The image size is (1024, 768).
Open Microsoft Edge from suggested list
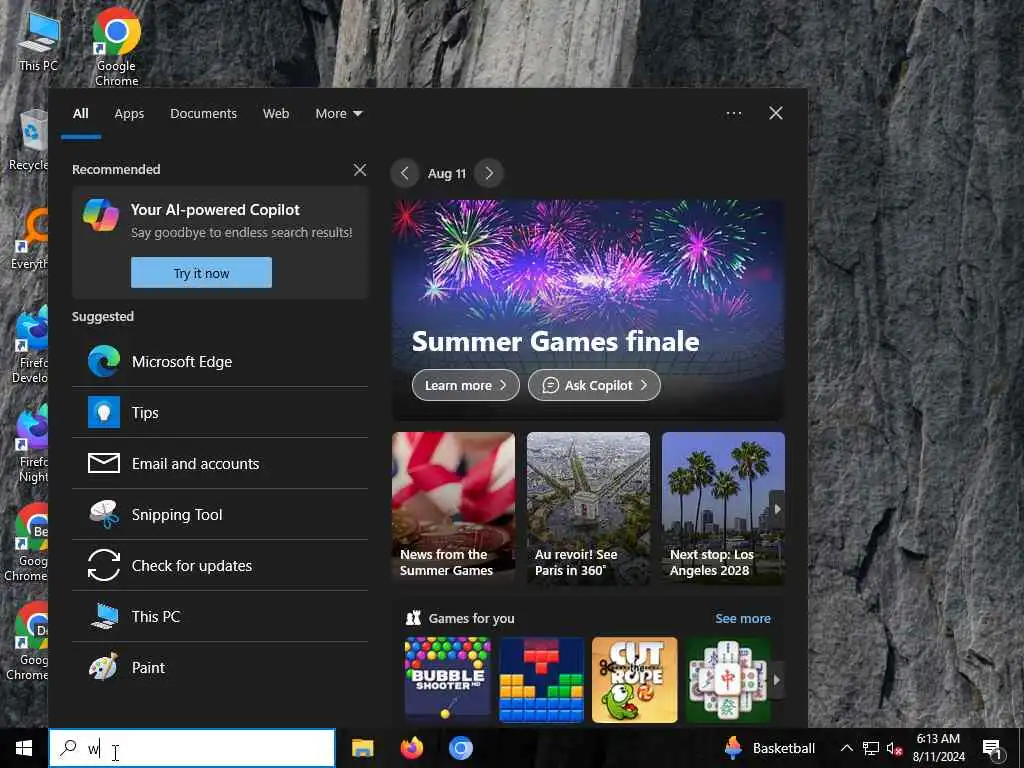click(x=220, y=362)
